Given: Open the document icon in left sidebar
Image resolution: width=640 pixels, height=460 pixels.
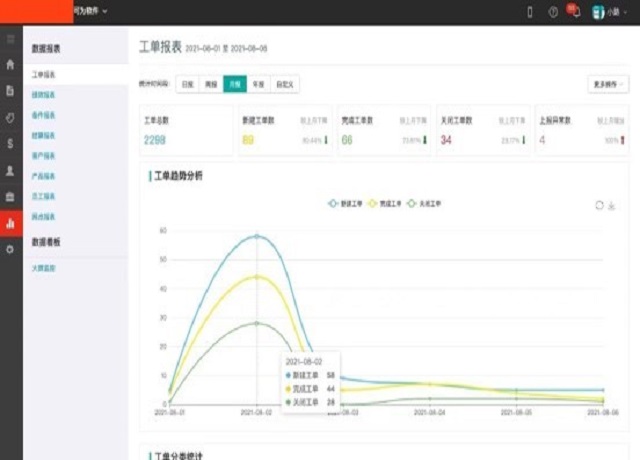Looking at the screenshot, I should point(10,91).
